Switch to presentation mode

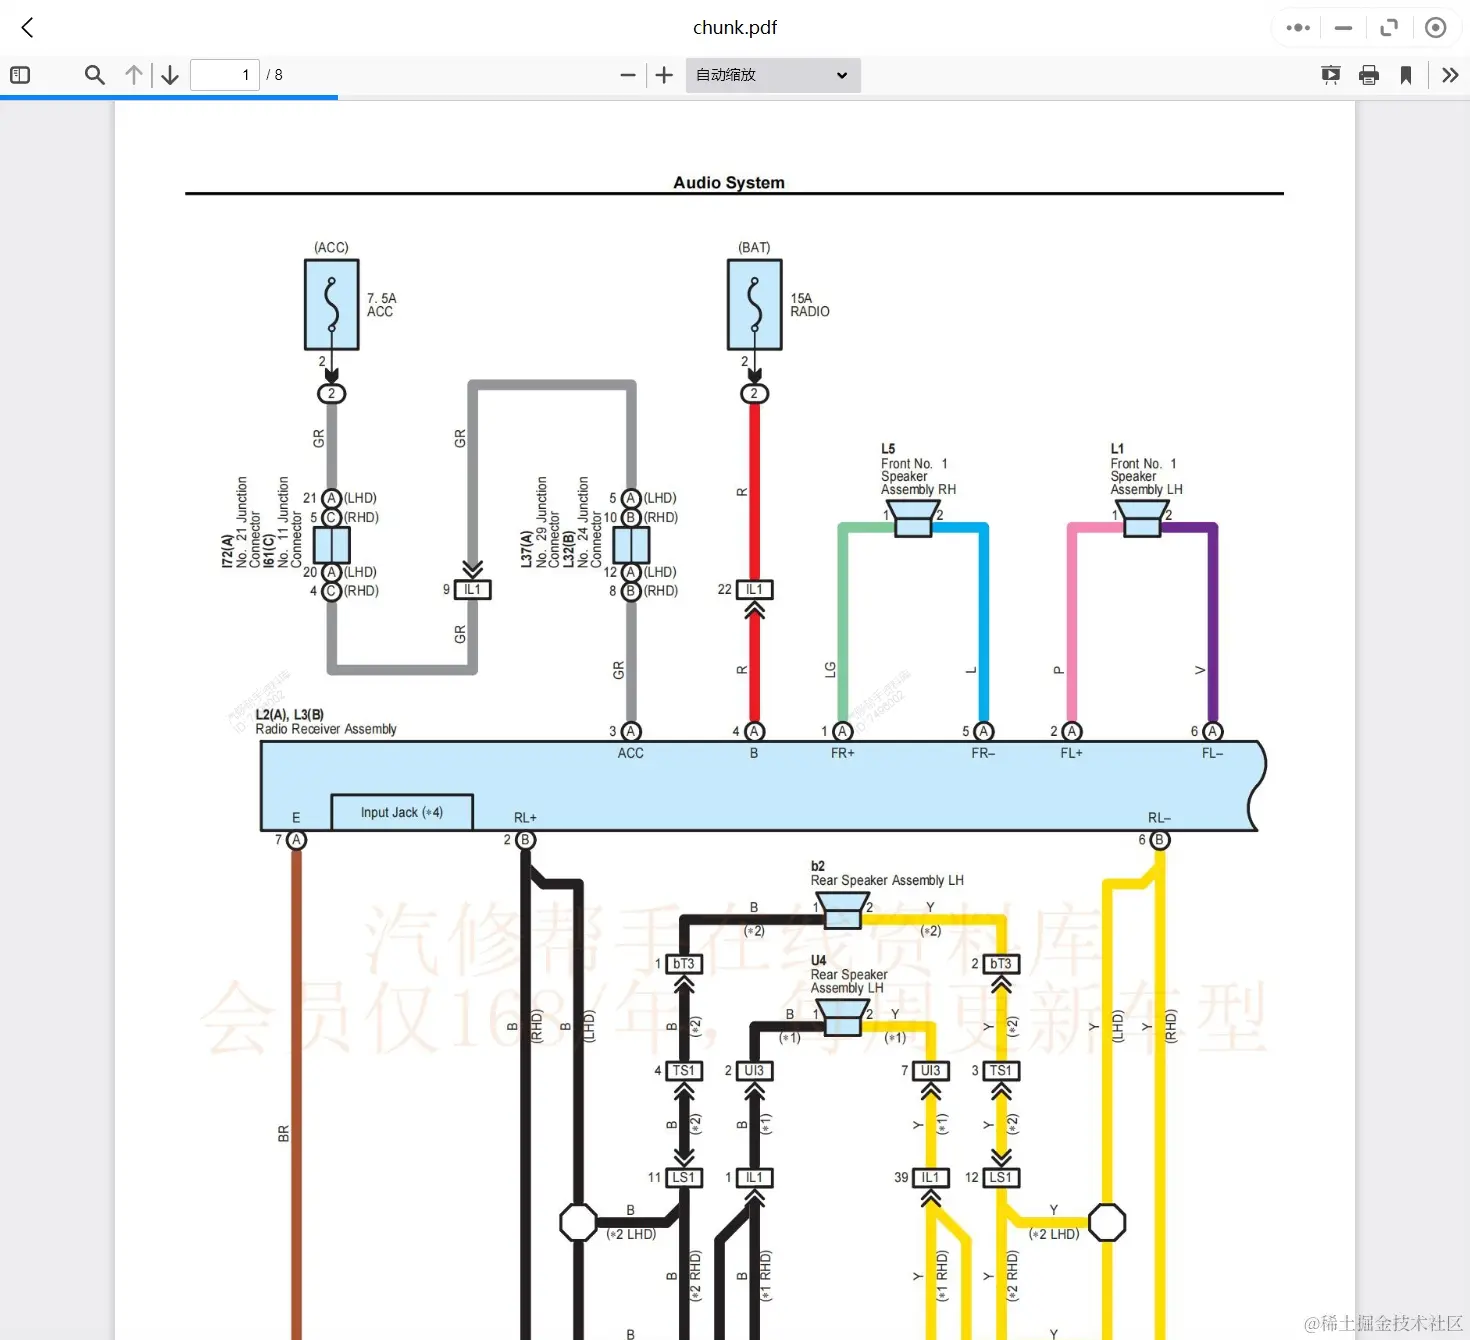[1331, 75]
